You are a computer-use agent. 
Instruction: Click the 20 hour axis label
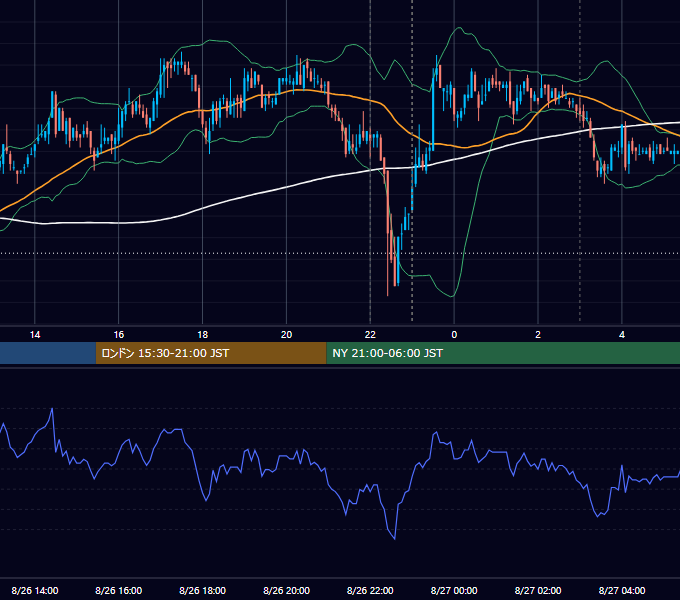point(286,335)
